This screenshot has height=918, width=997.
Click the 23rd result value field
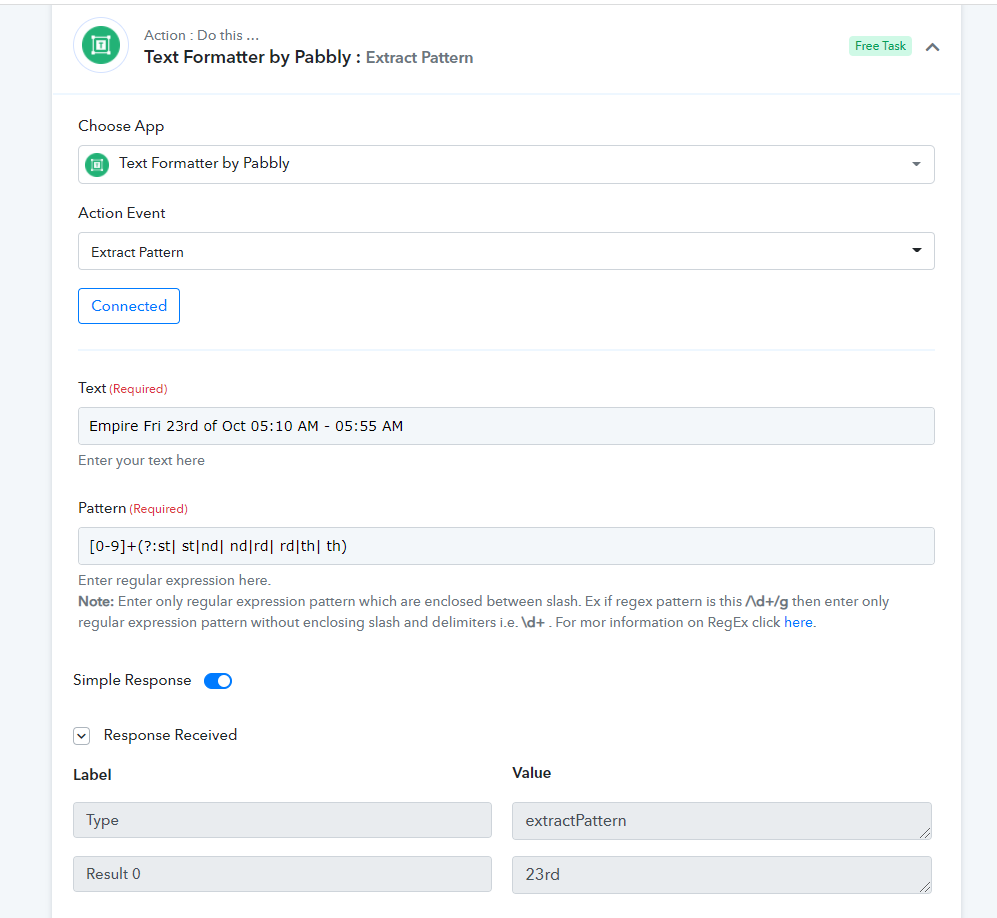pos(722,875)
